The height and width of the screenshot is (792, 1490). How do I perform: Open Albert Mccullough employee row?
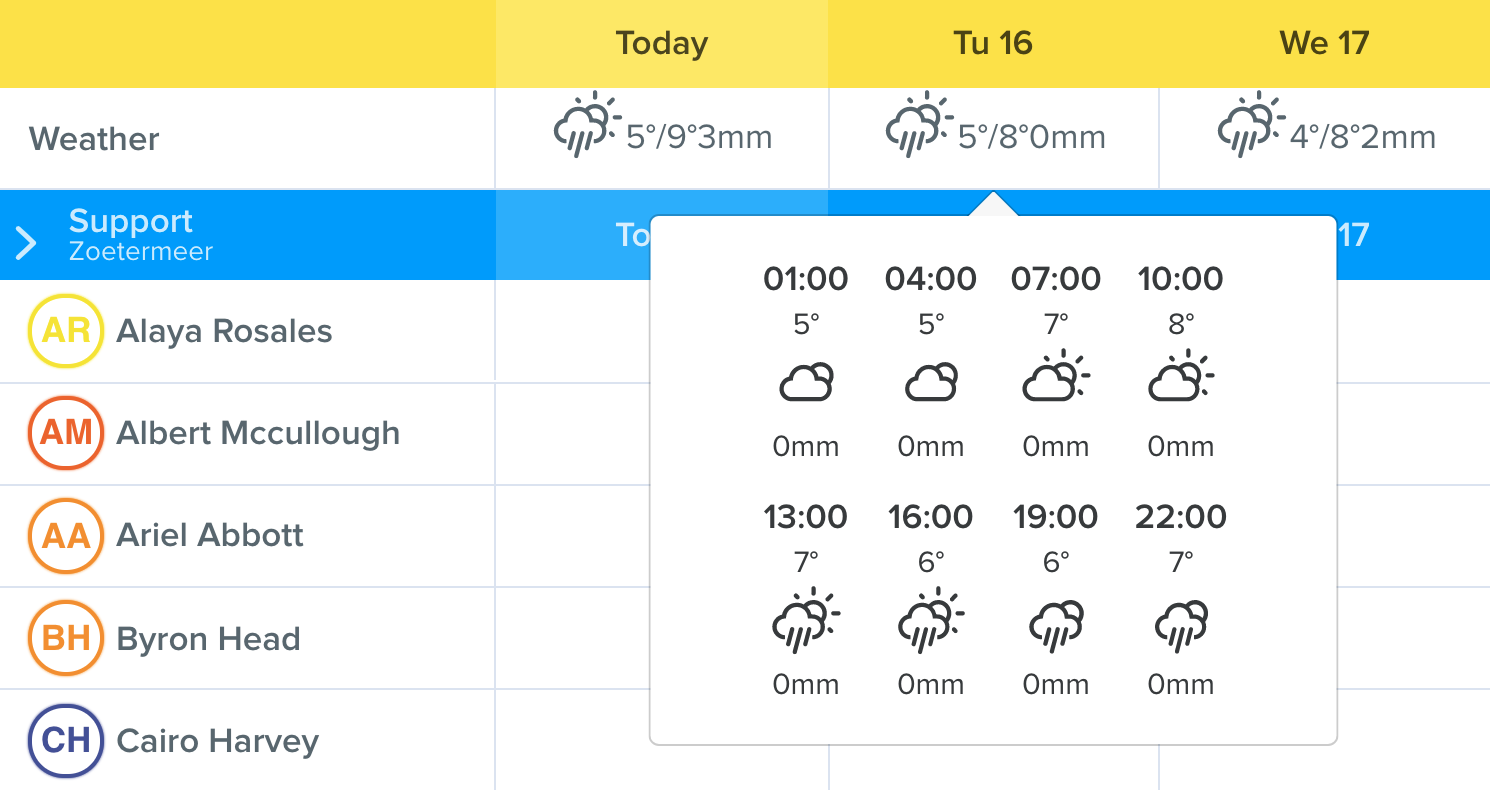pyautogui.click(x=247, y=433)
